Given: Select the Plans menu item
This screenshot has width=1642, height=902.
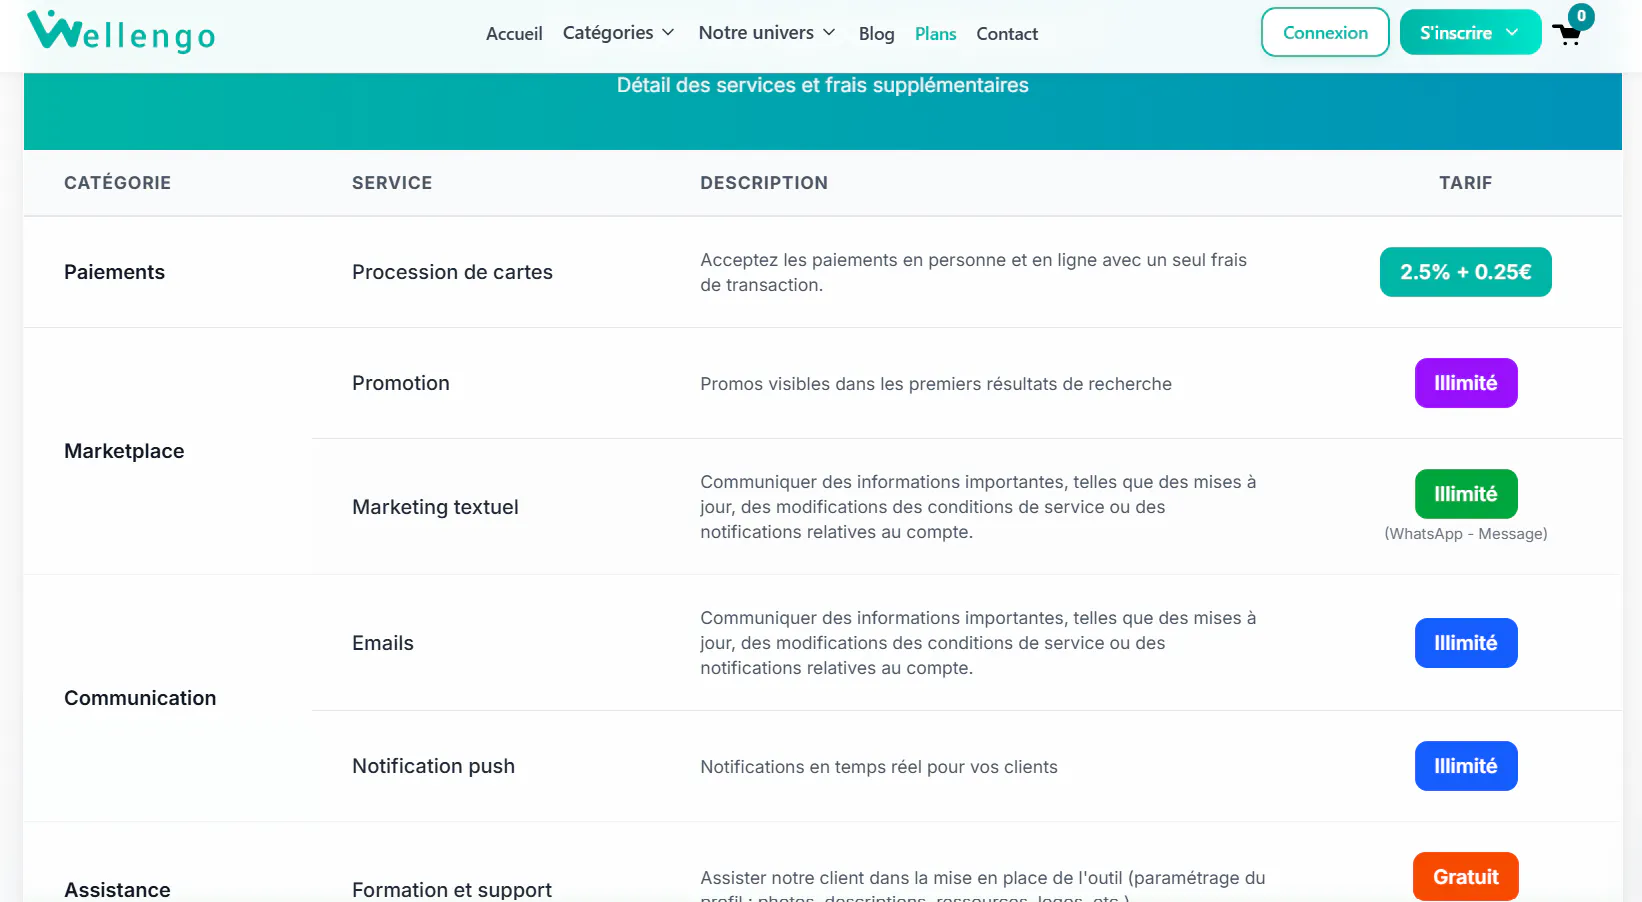Looking at the screenshot, I should tap(935, 34).
